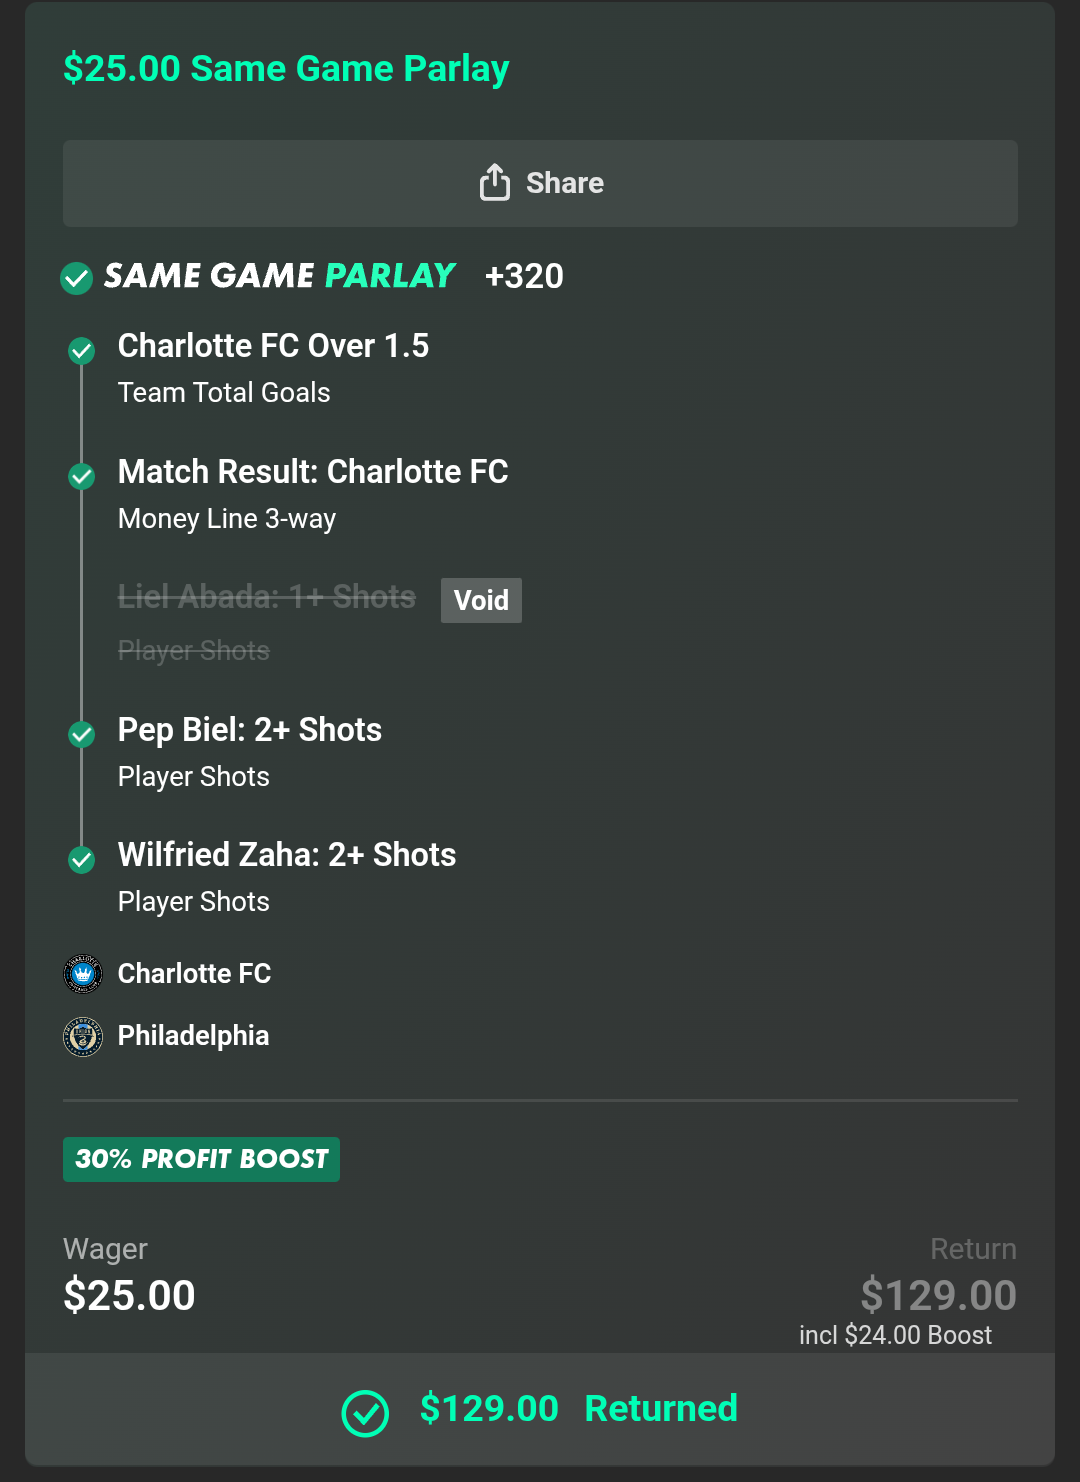Screen dimensions: 1080x1482
Task: Open the Match Result: Charlotte FC leg
Action: tap(313, 472)
